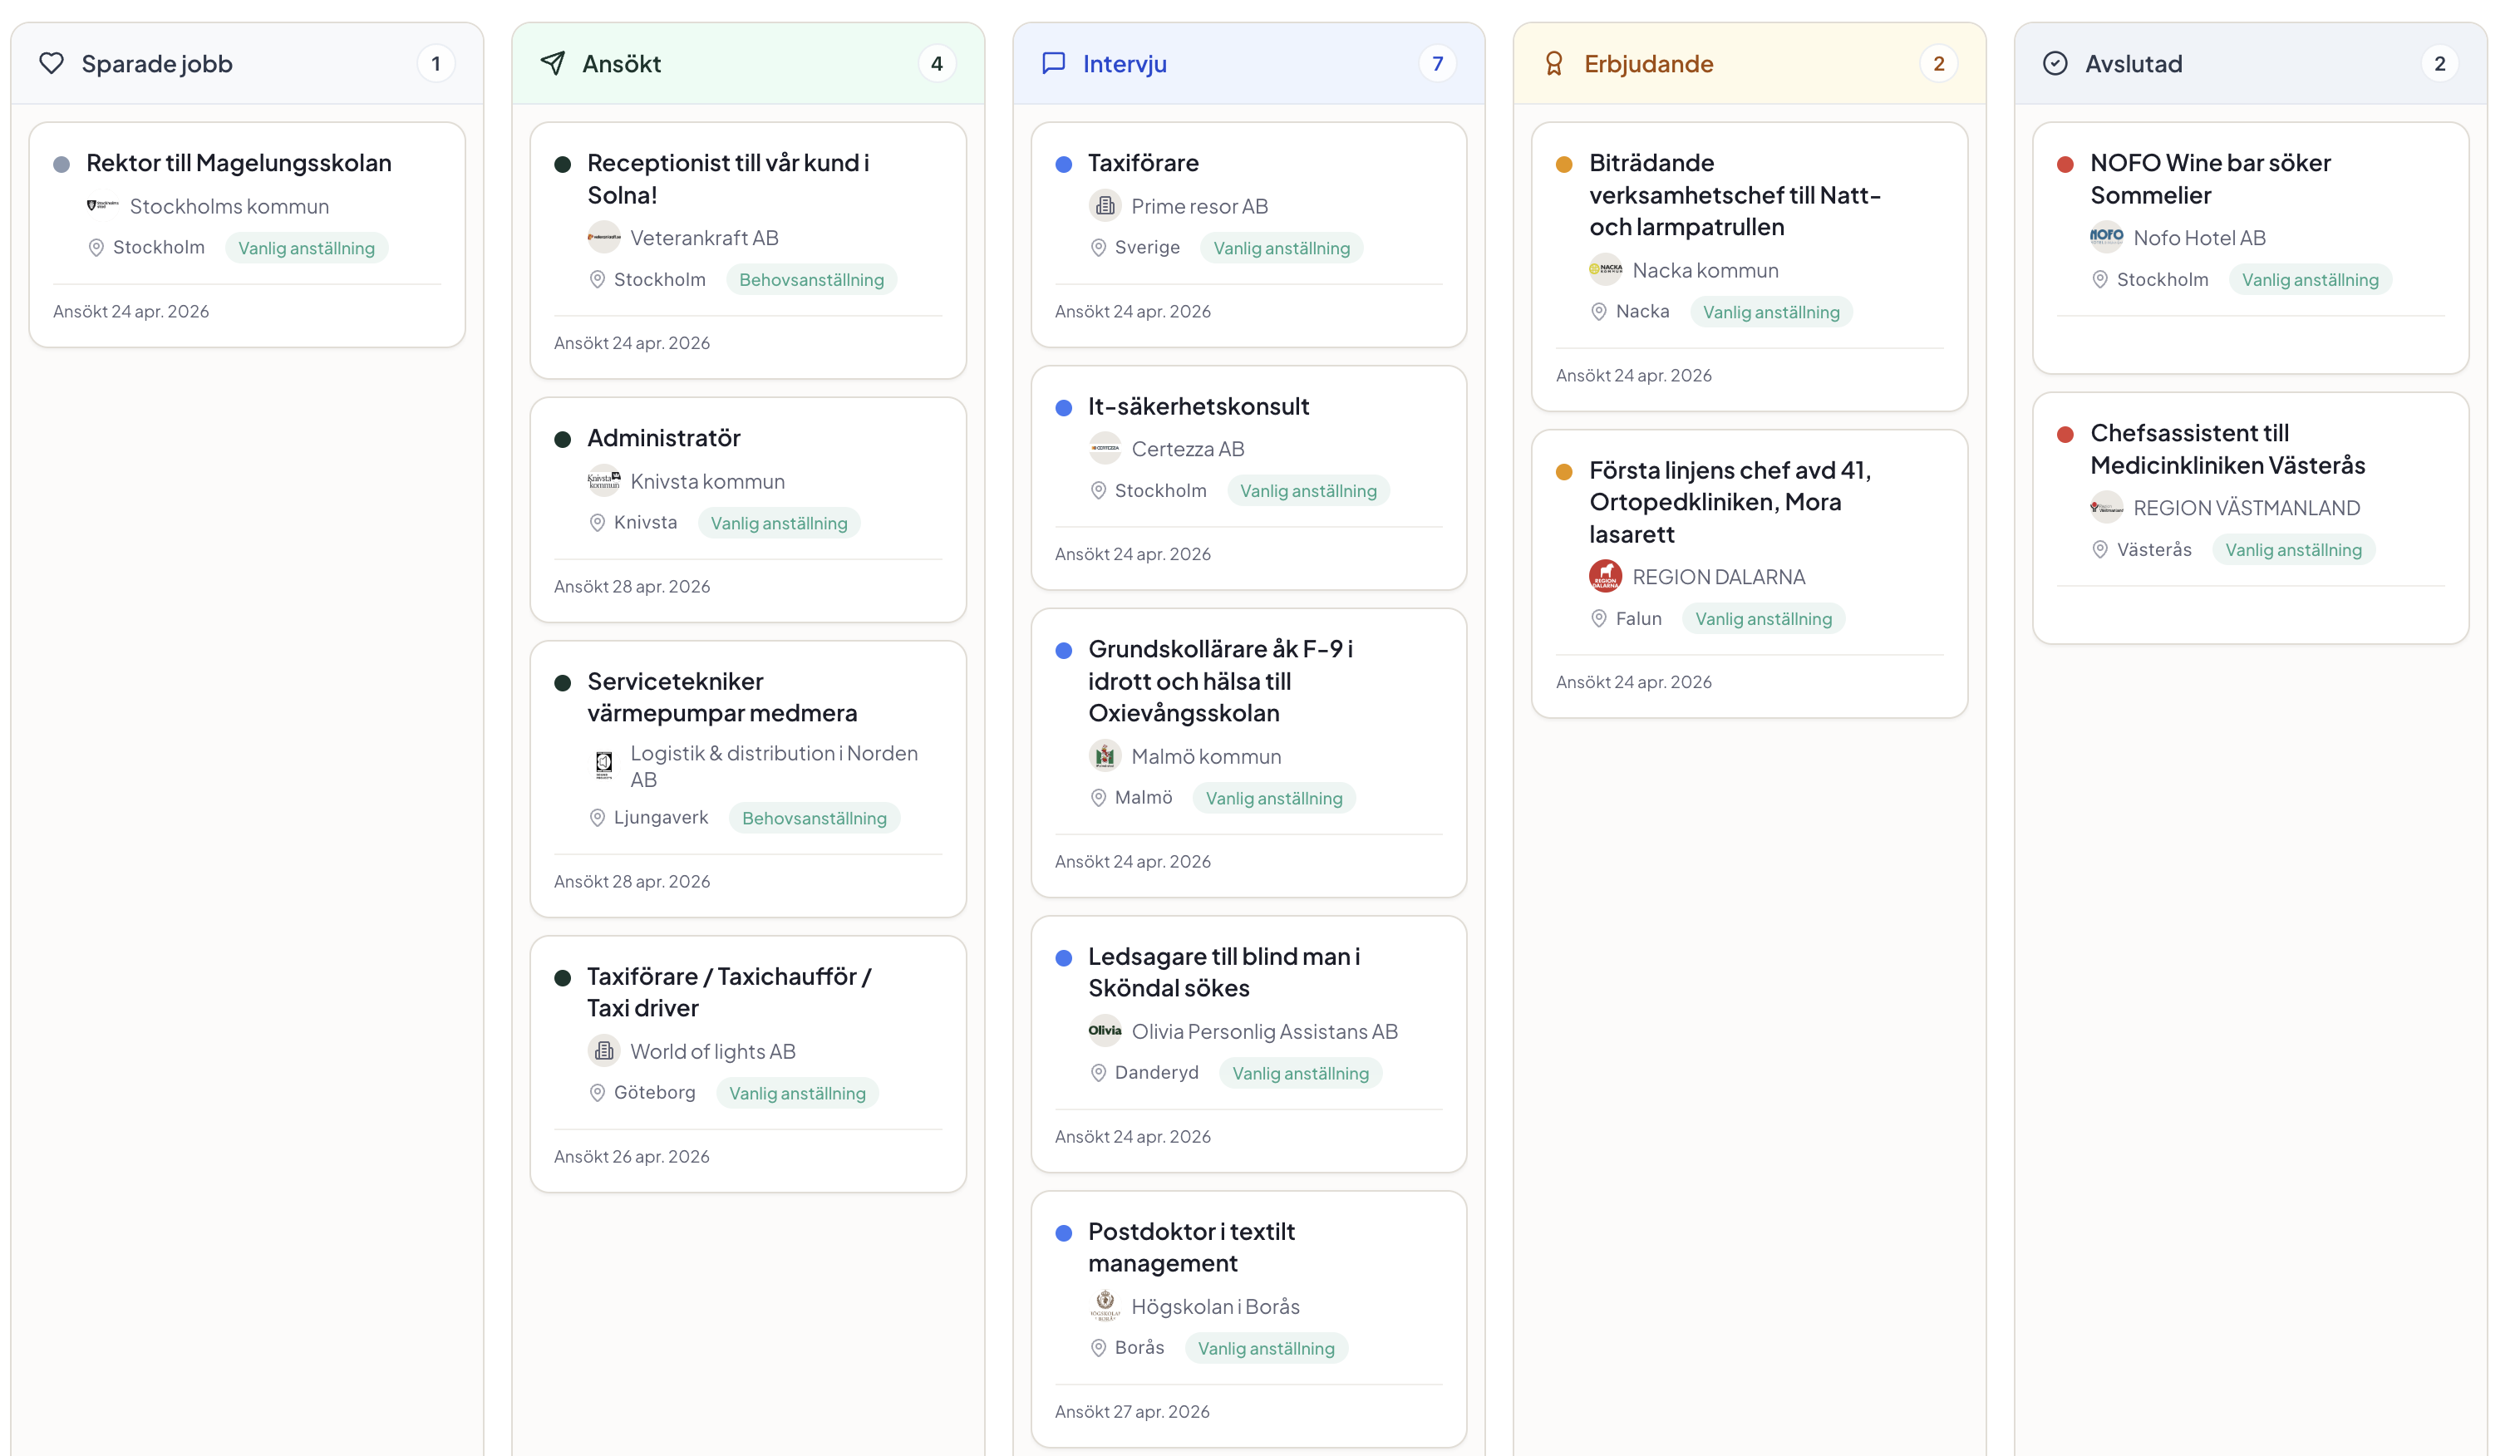
Task: Open Receptionist till vår kund i Solna job
Action: [x=728, y=179]
